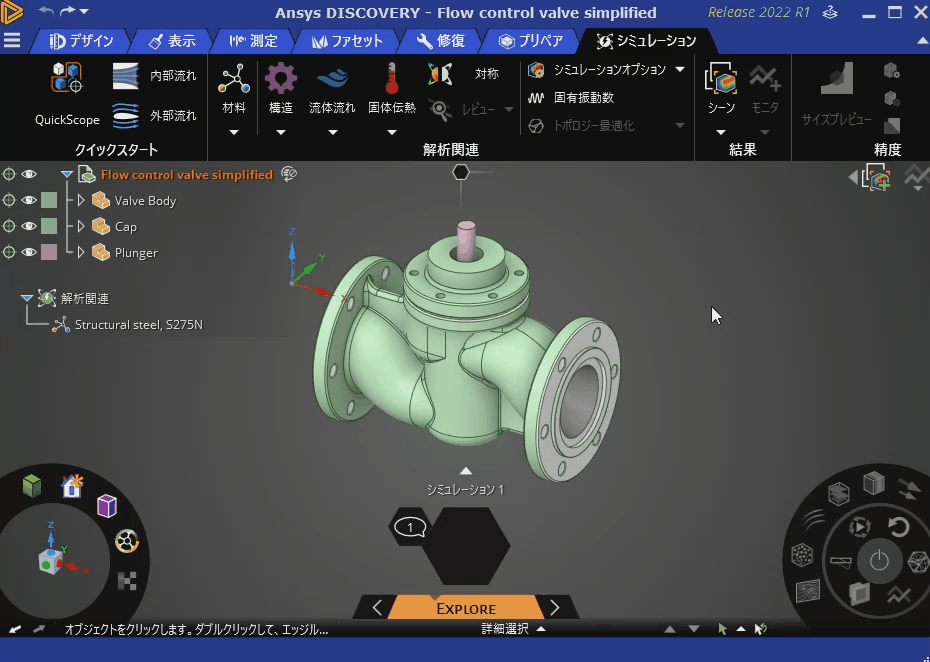Click the シーン scene icon
The image size is (930, 662).
(x=721, y=79)
